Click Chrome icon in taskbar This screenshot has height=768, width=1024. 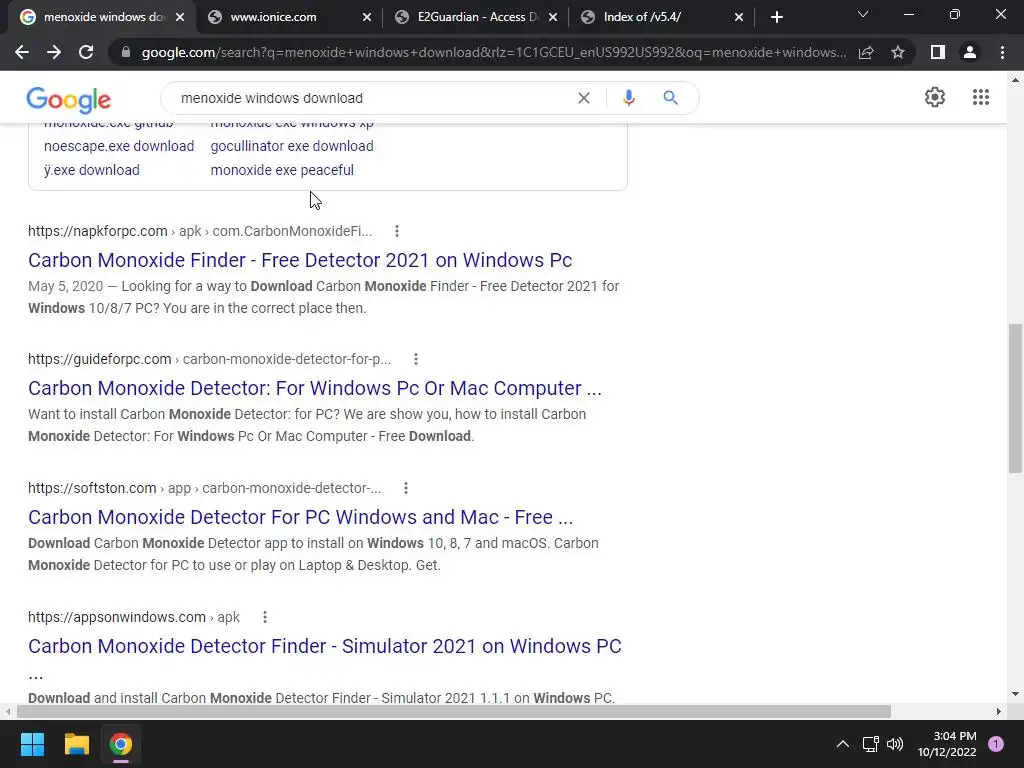[120, 744]
